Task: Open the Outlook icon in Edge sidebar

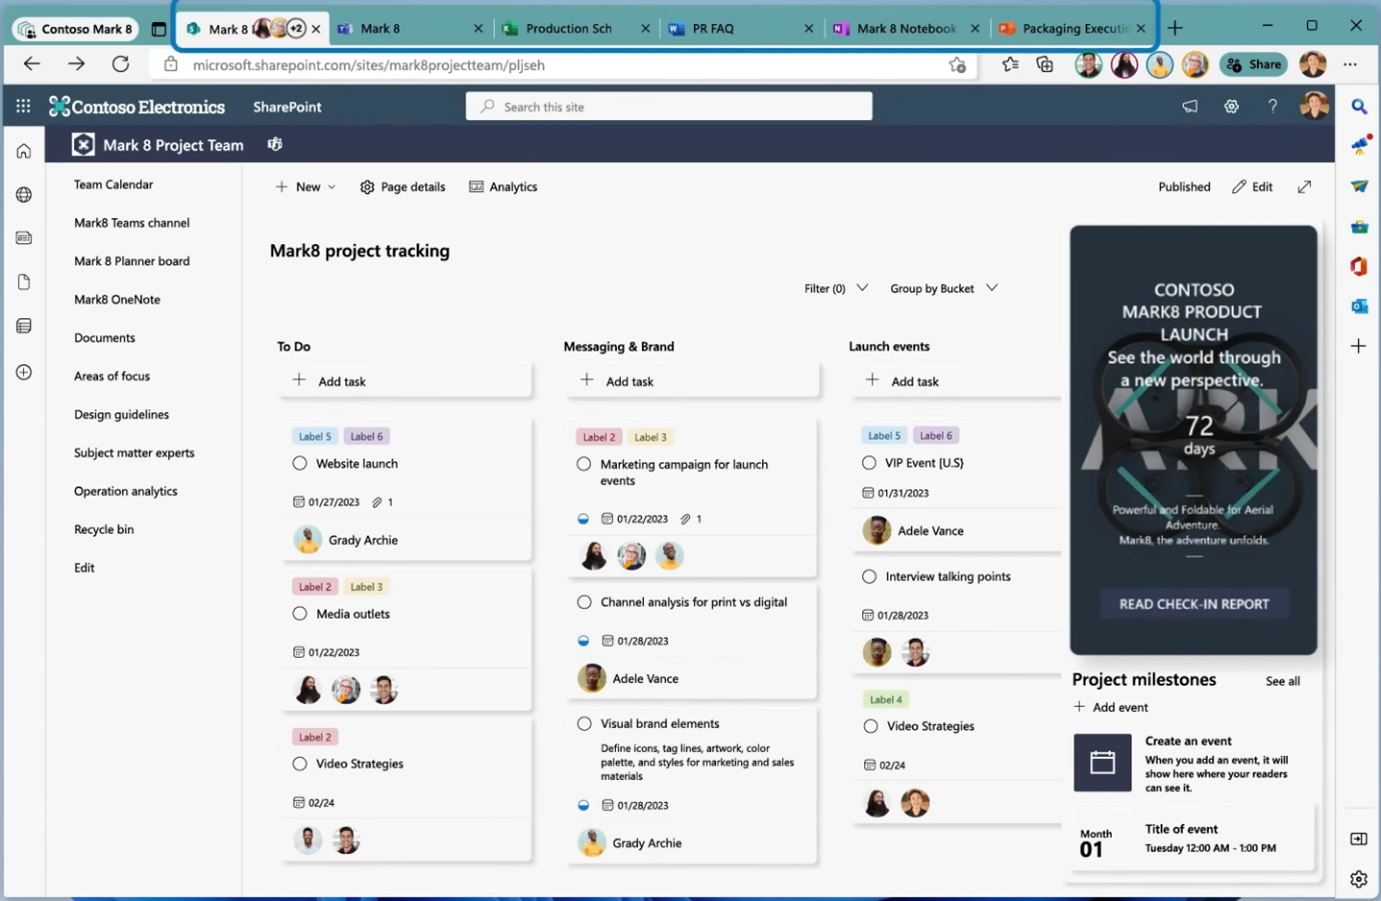Action: (x=1359, y=306)
